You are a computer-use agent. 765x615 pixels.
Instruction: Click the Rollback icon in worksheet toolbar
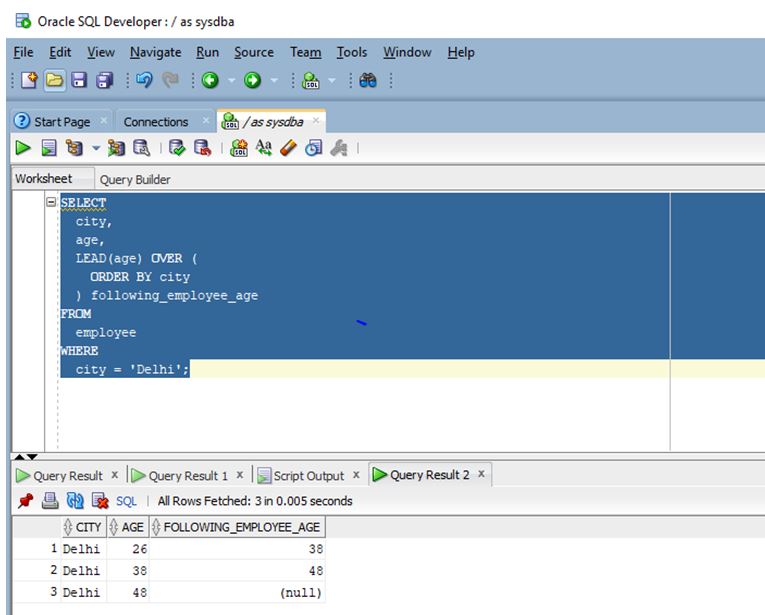tap(201, 148)
